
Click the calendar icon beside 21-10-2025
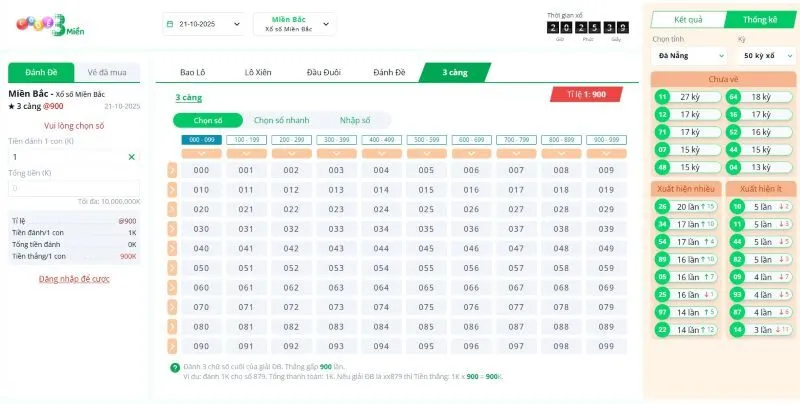pyautogui.click(x=170, y=24)
